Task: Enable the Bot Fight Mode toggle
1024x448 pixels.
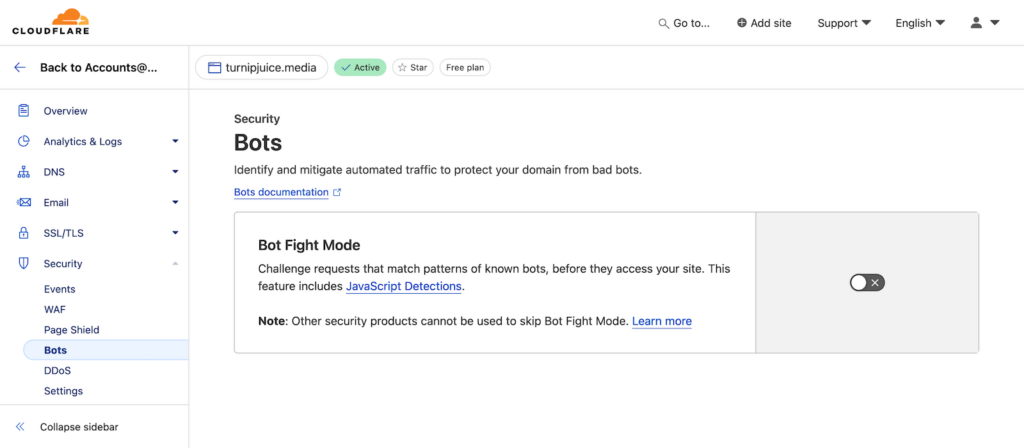Action: point(867,282)
